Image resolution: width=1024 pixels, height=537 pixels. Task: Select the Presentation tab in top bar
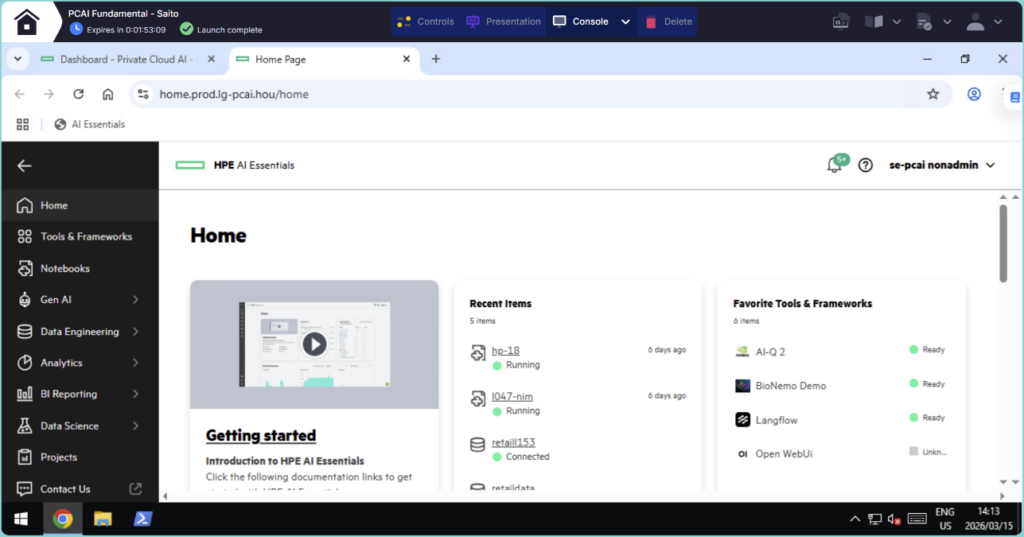[x=503, y=21]
